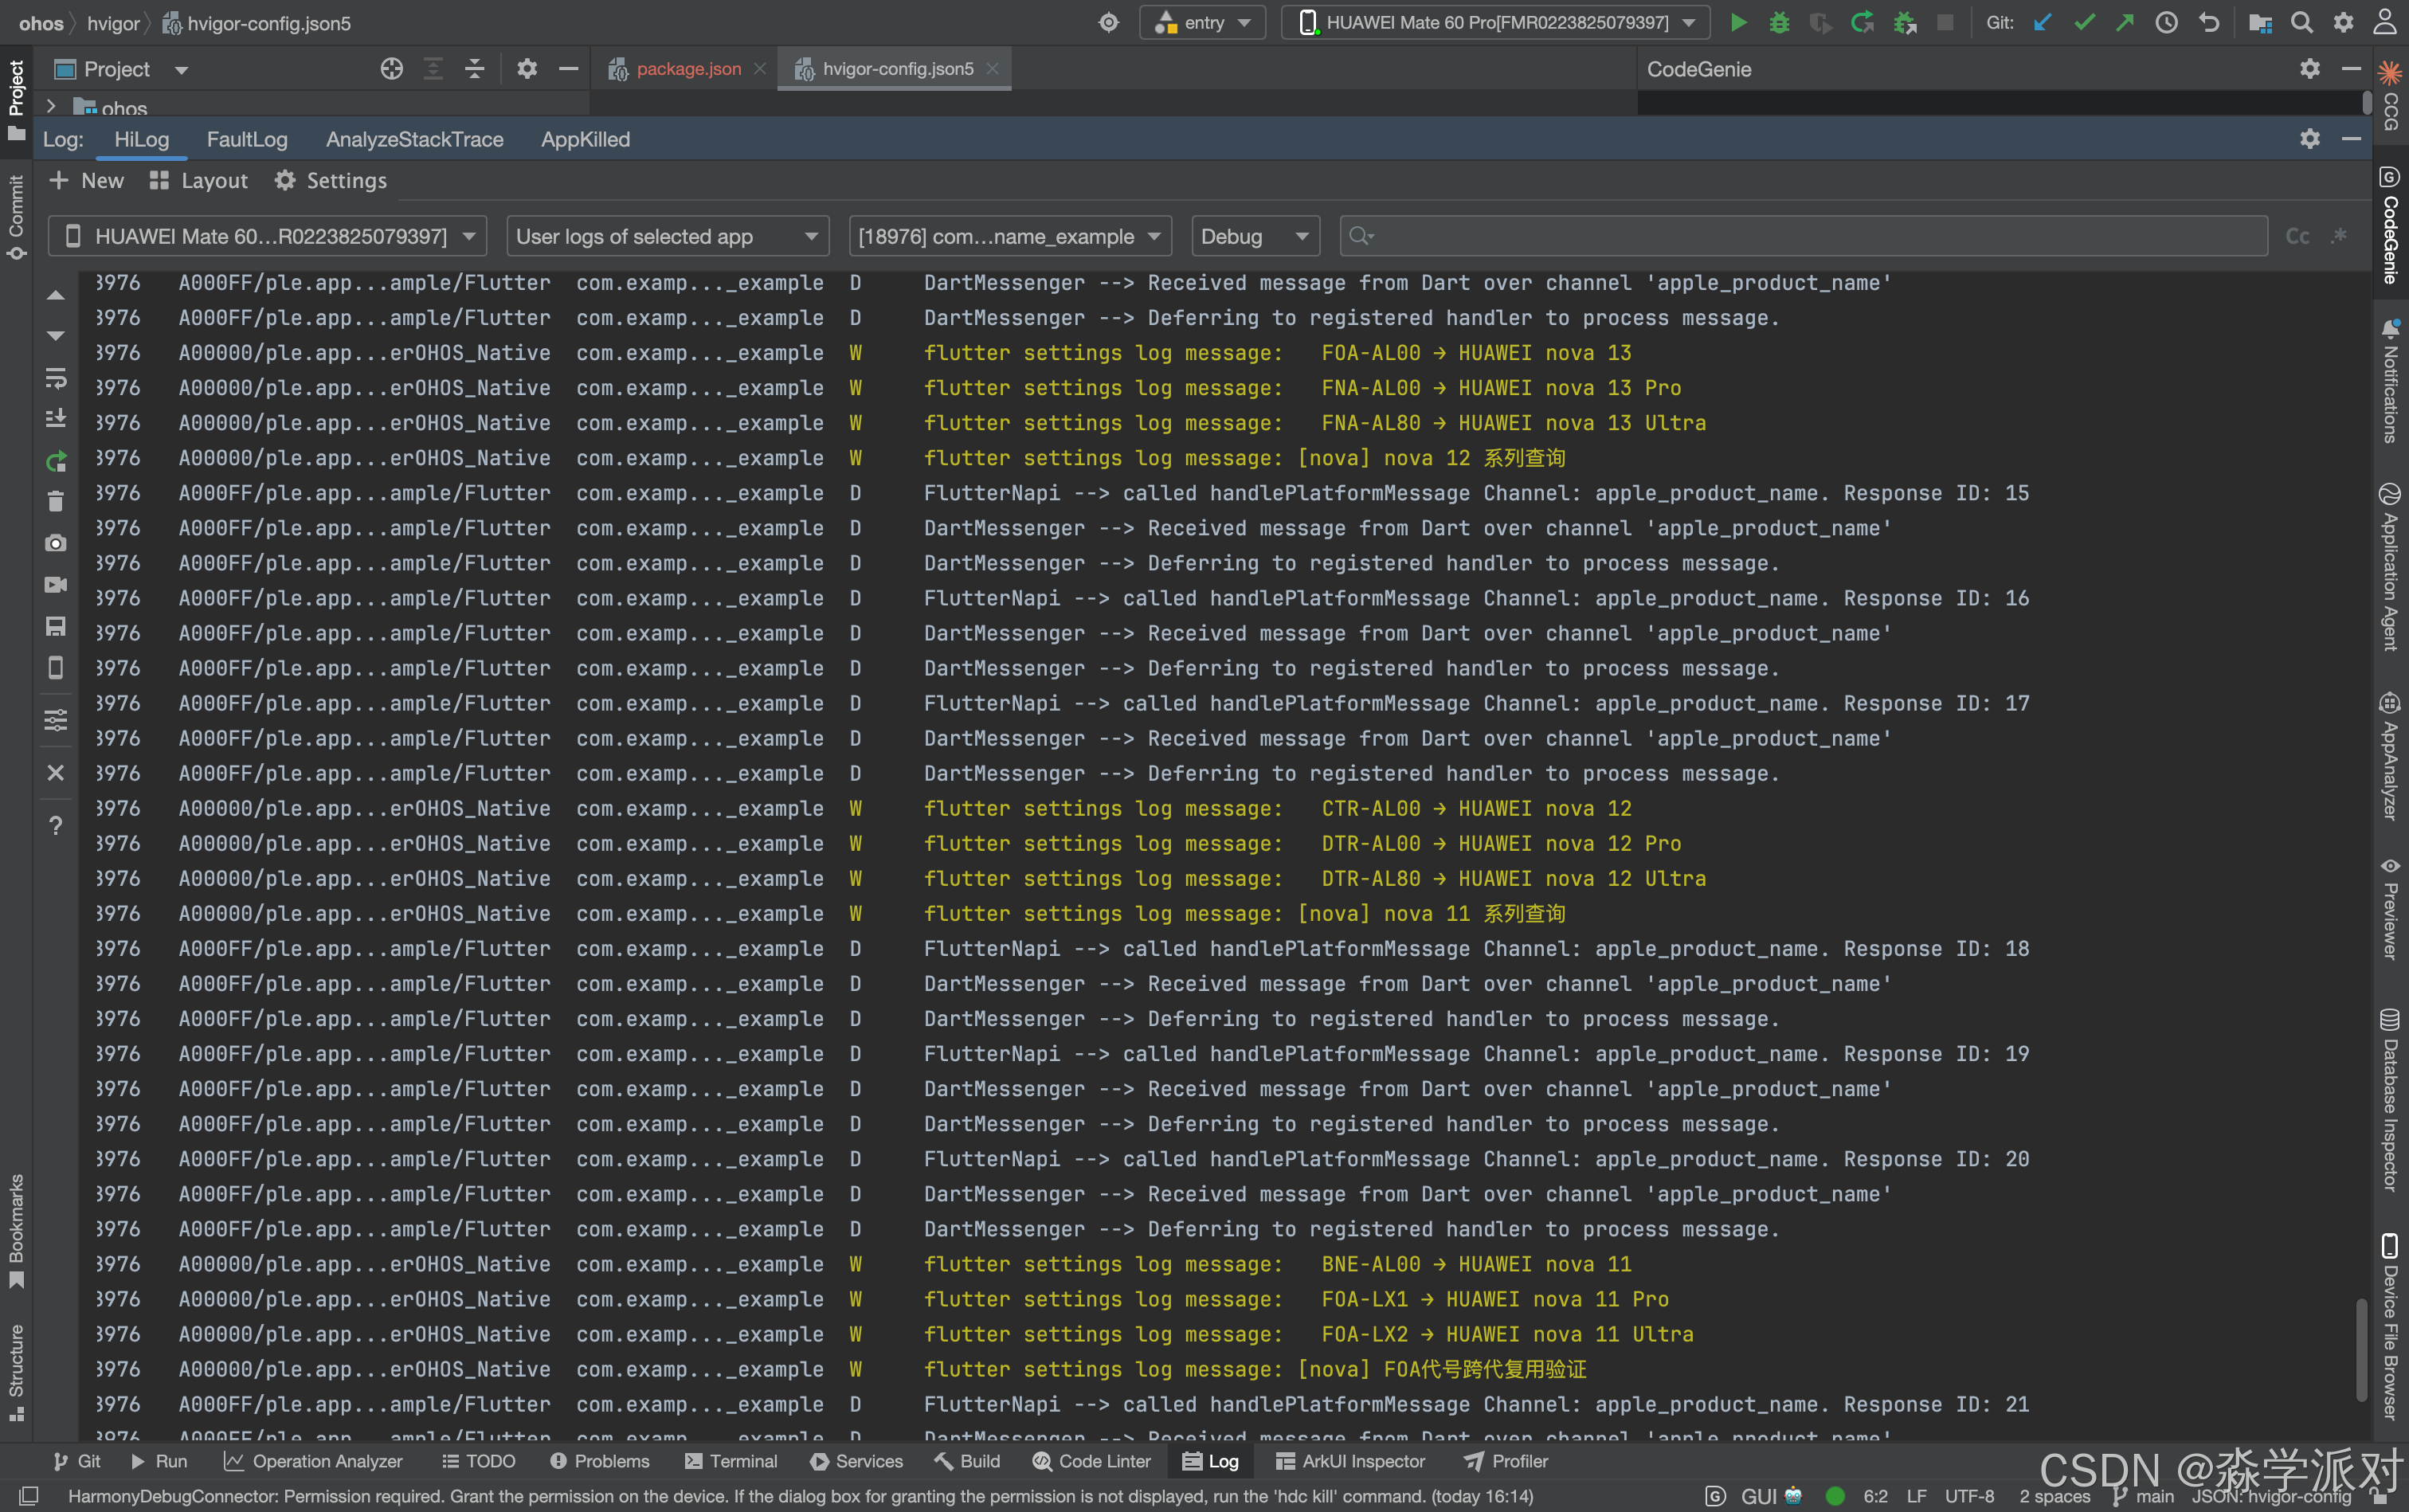Click the green Run button in the toolbar
Screen dimensions: 2409x1512
(x=1738, y=22)
